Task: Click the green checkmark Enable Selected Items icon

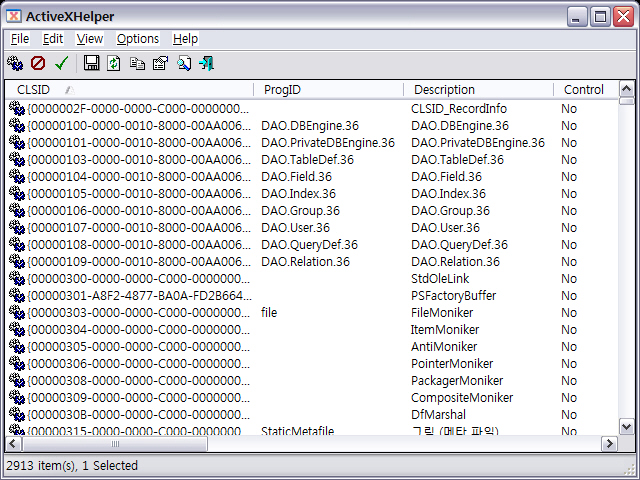Action: coord(62,63)
